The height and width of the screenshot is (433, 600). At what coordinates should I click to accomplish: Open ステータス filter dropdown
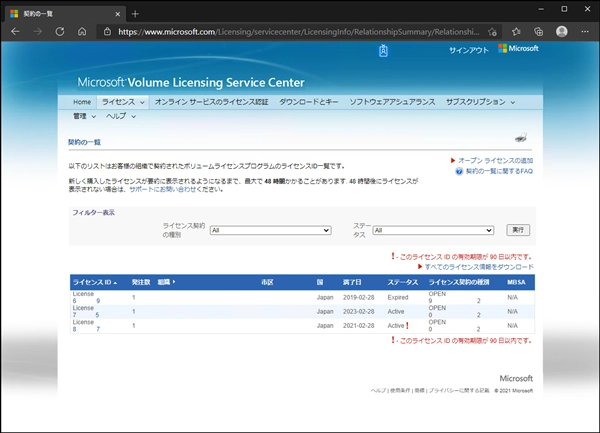433,230
